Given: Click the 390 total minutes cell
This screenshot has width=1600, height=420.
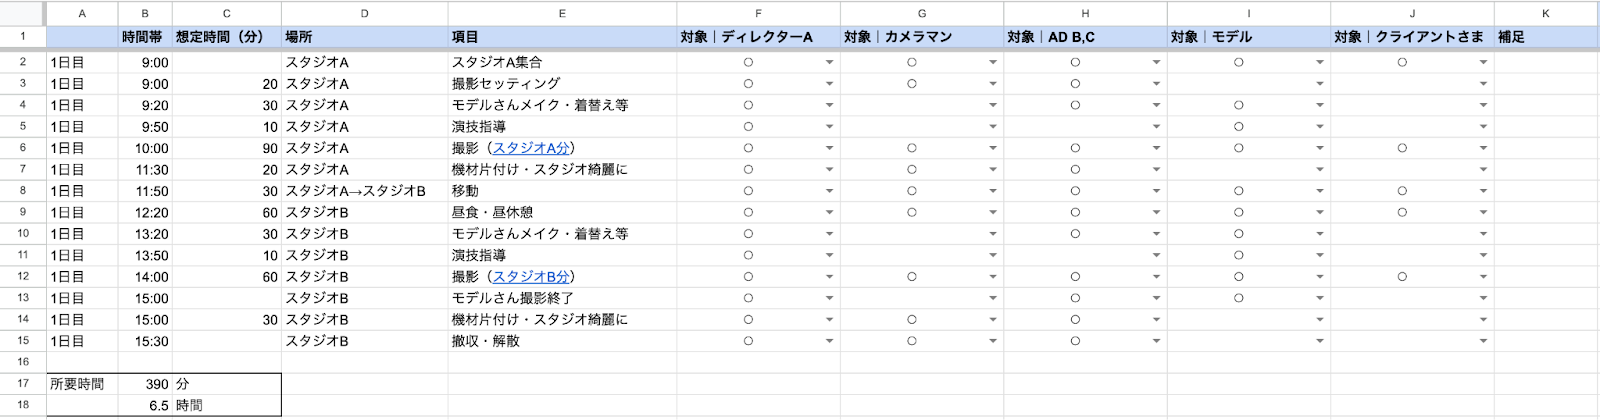Looking at the screenshot, I should [x=146, y=384].
